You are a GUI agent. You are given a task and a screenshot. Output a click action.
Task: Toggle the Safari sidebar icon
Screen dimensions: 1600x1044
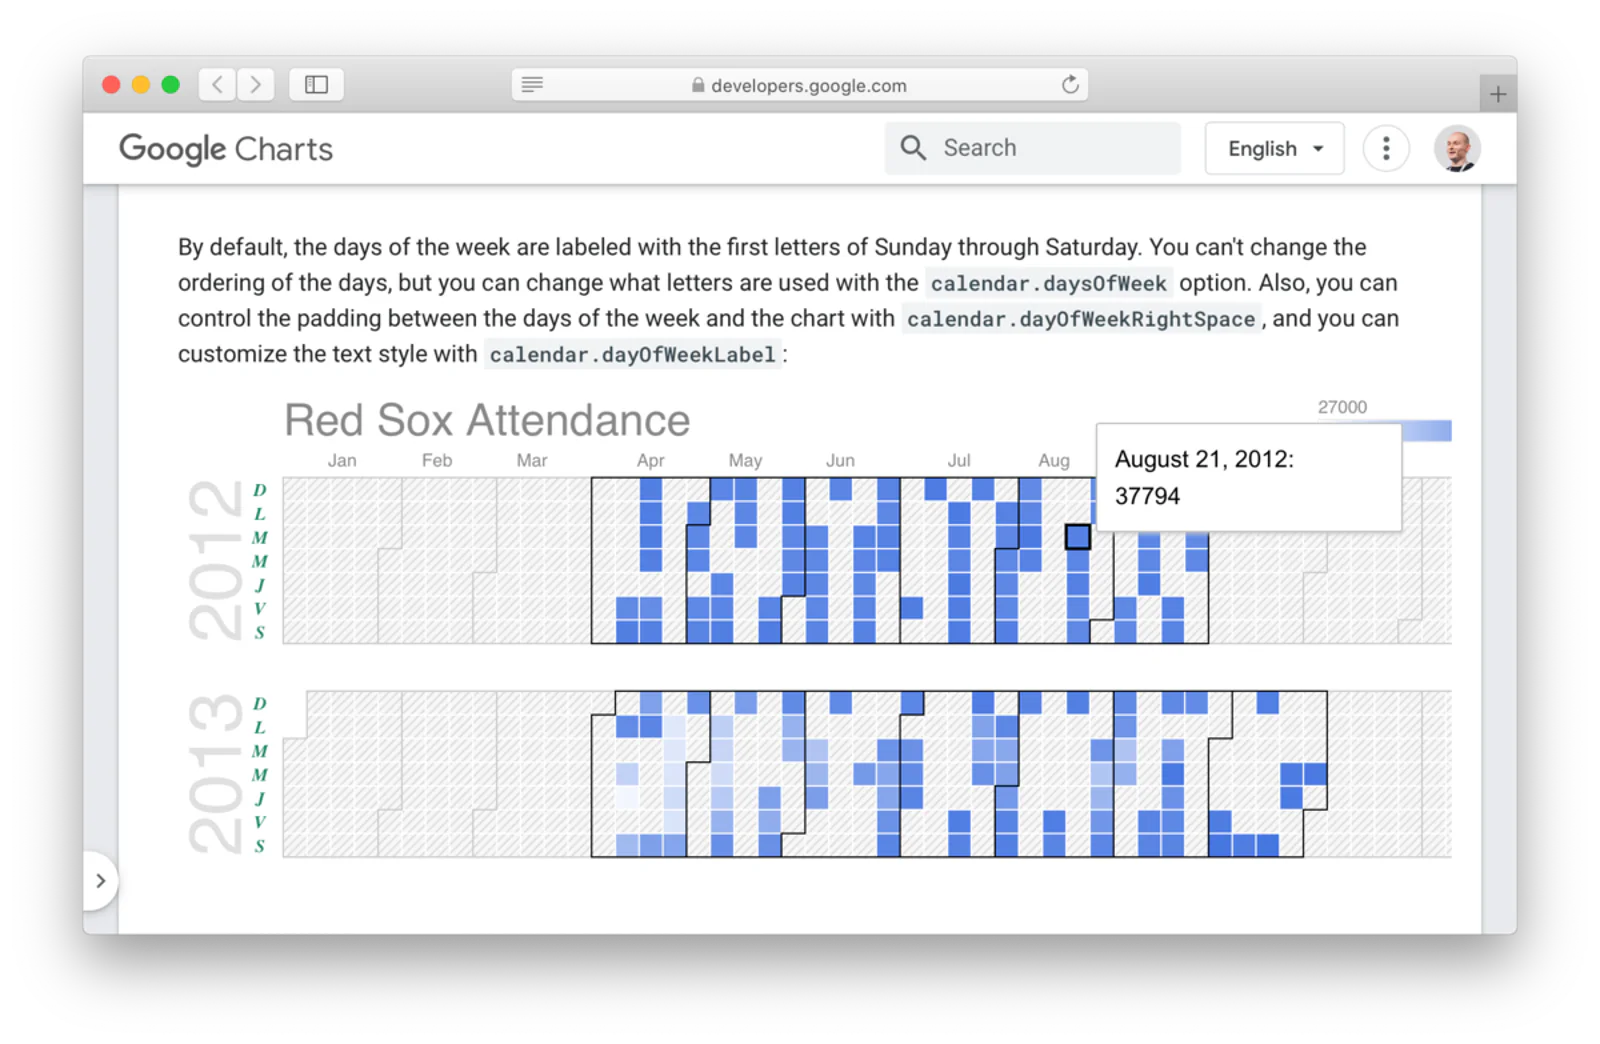pyautogui.click(x=316, y=85)
